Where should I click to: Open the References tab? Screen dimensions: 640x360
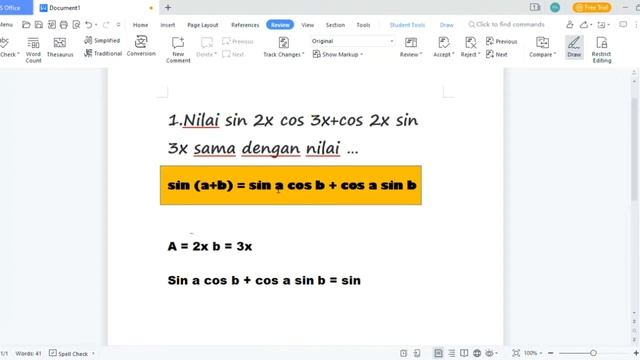click(x=245, y=25)
